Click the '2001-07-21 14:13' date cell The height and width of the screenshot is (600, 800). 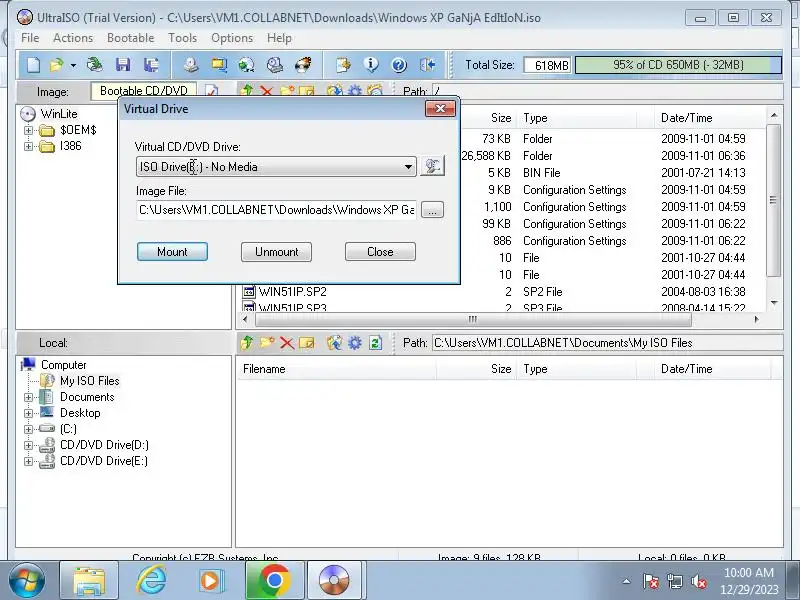[703, 173]
